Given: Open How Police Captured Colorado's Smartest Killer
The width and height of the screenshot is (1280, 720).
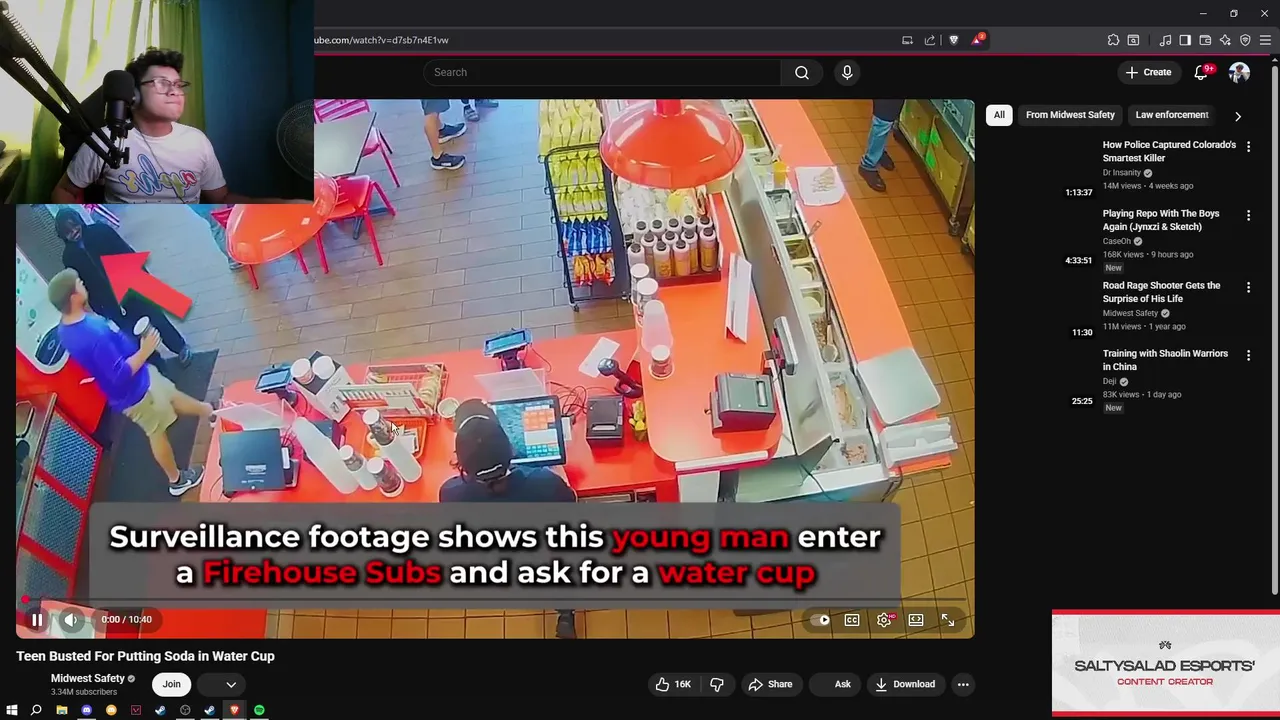Looking at the screenshot, I should (x=1169, y=151).
